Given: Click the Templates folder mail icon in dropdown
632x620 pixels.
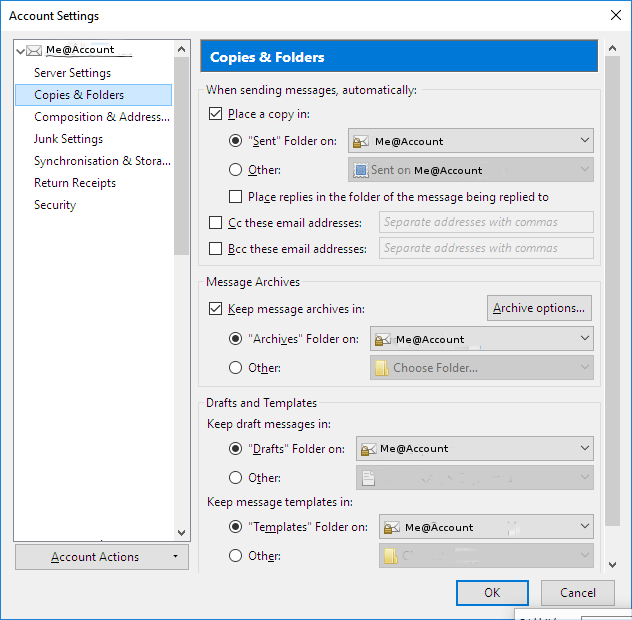Looking at the screenshot, I should pos(389,528).
